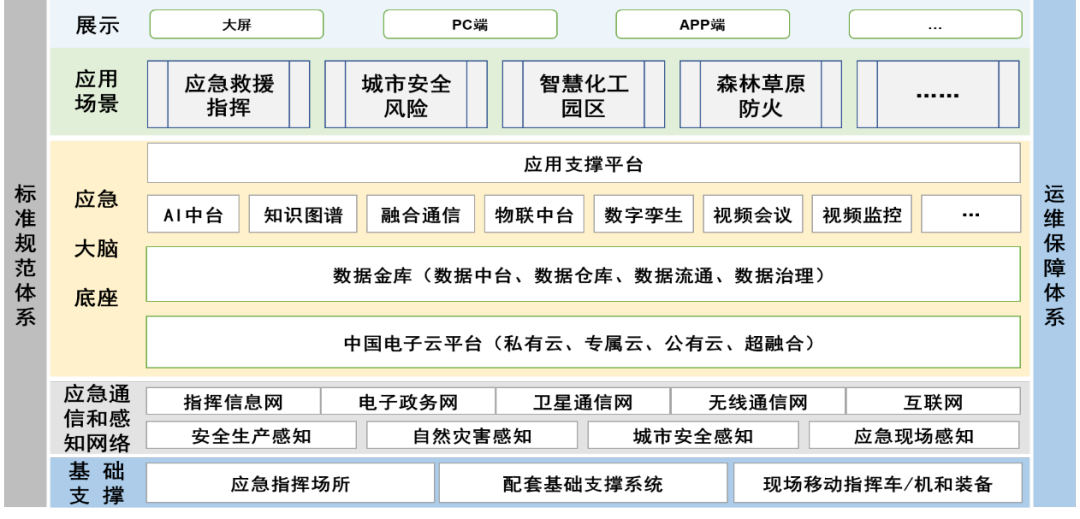The image size is (1080, 519).
Task: Click the 应急指挥场所 foundation box
Action: pyautogui.click(x=291, y=484)
